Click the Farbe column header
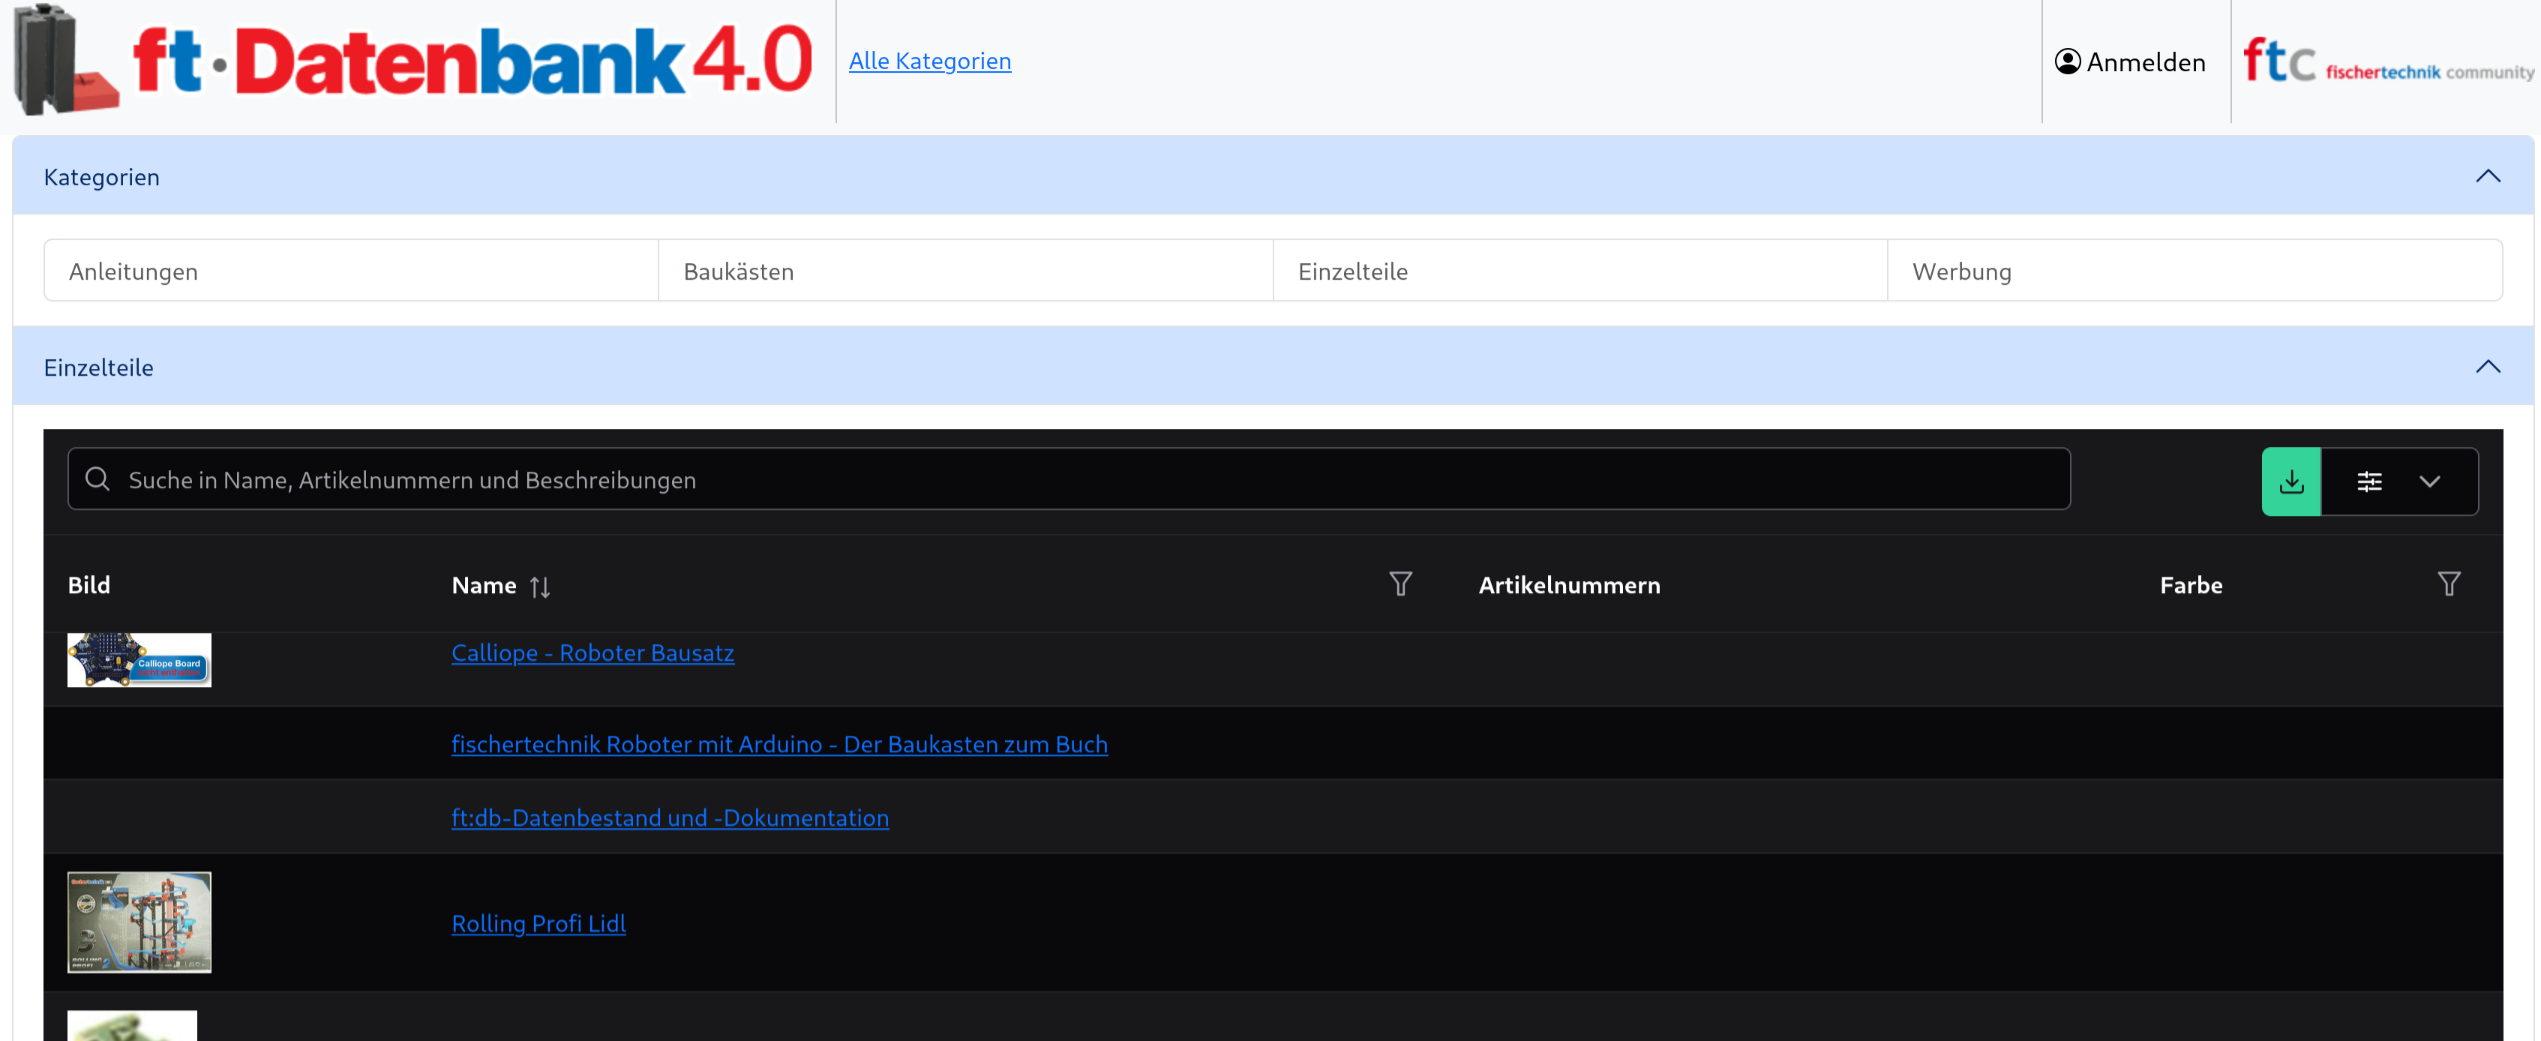The height and width of the screenshot is (1041, 2541). (x=2190, y=585)
